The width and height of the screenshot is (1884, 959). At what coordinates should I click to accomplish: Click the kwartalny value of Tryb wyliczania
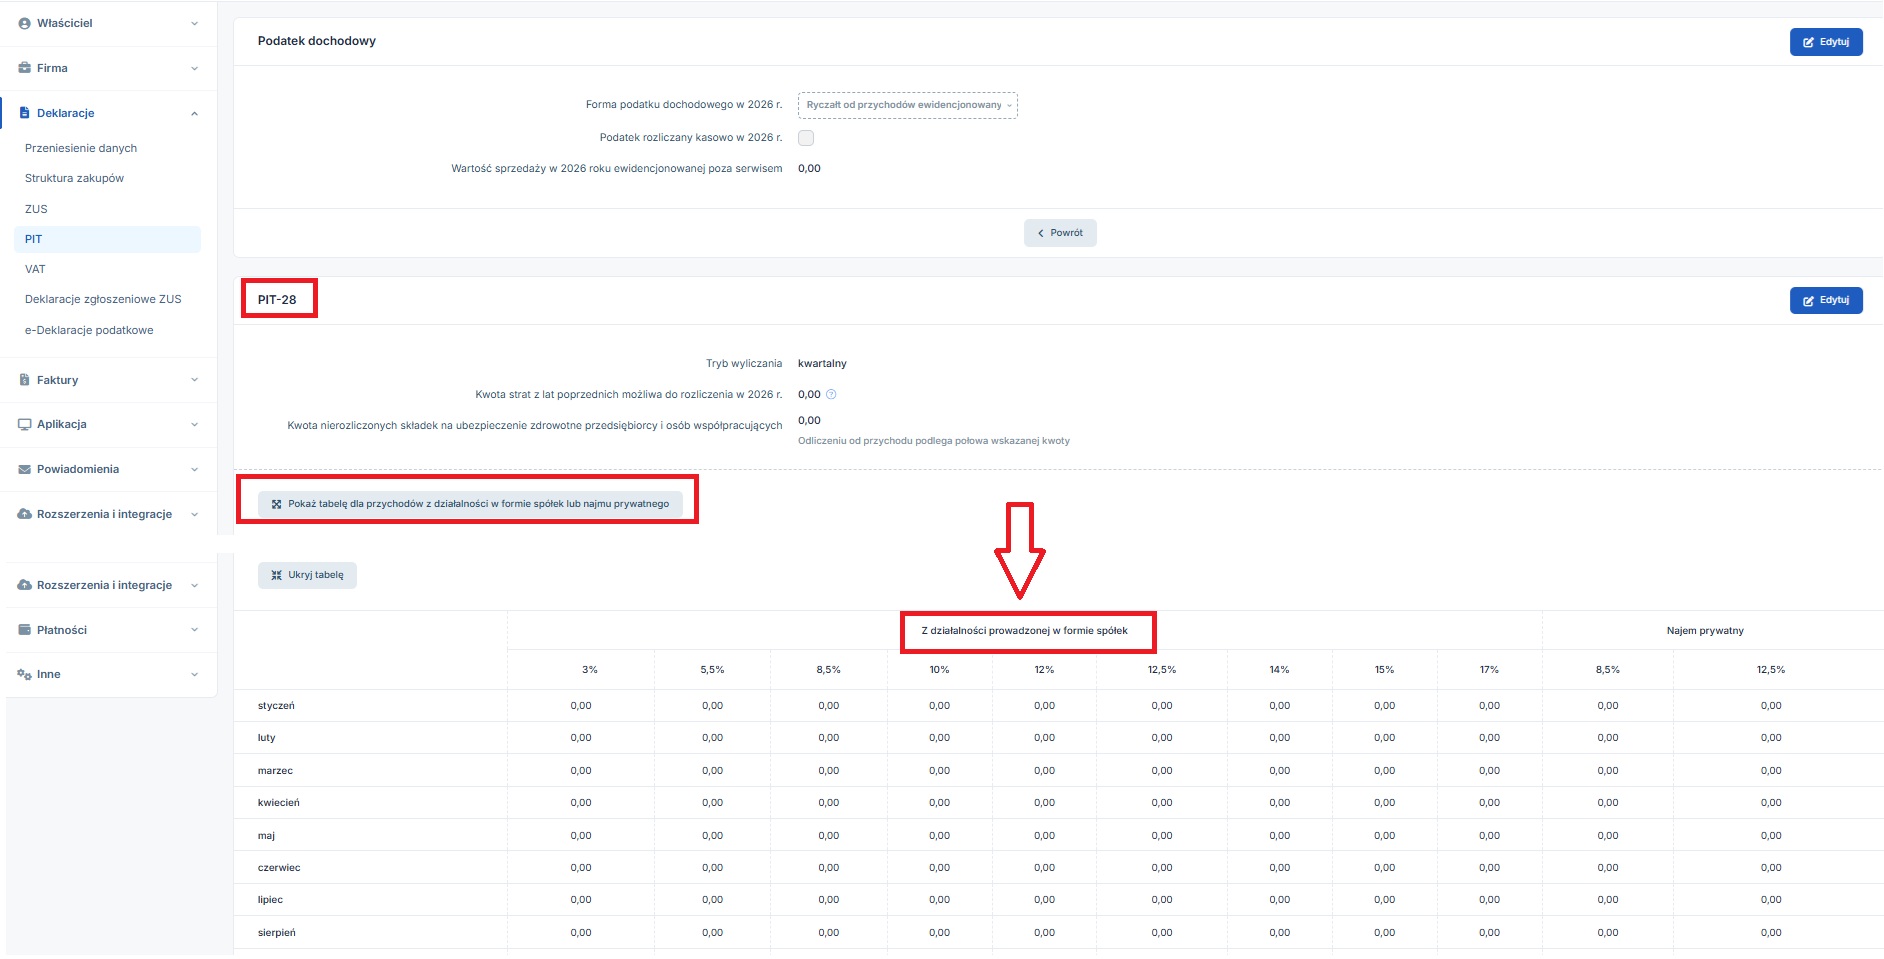click(822, 363)
